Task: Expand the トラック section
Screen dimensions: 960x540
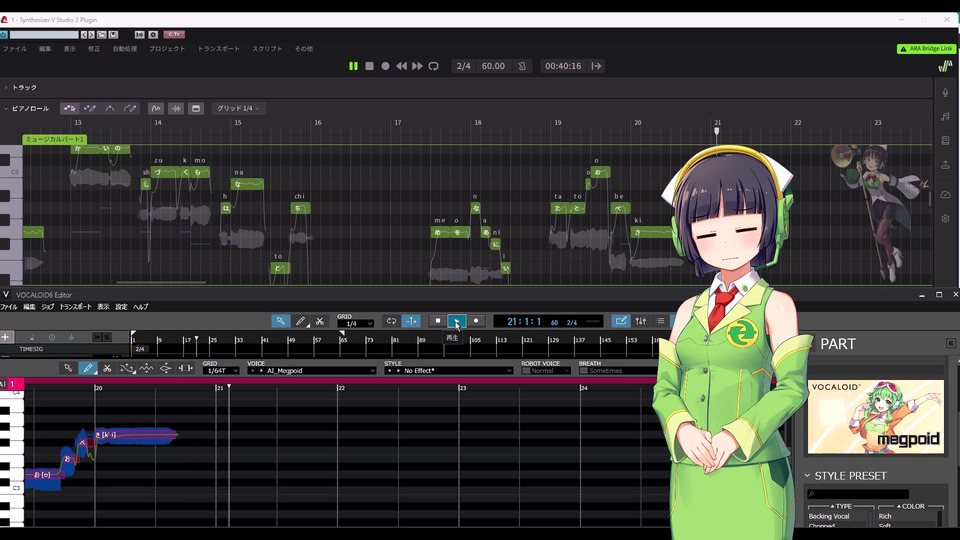Action: click(6, 88)
